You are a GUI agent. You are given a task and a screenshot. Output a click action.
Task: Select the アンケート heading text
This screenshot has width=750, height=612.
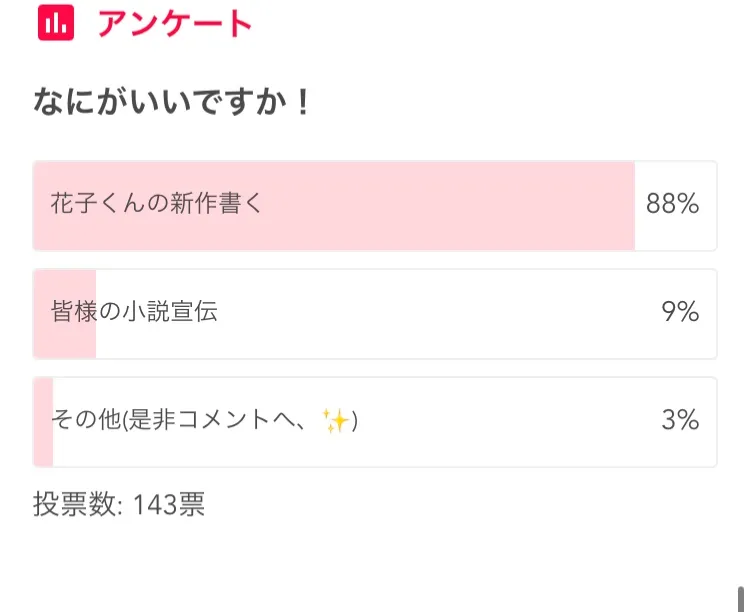coord(174,22)
